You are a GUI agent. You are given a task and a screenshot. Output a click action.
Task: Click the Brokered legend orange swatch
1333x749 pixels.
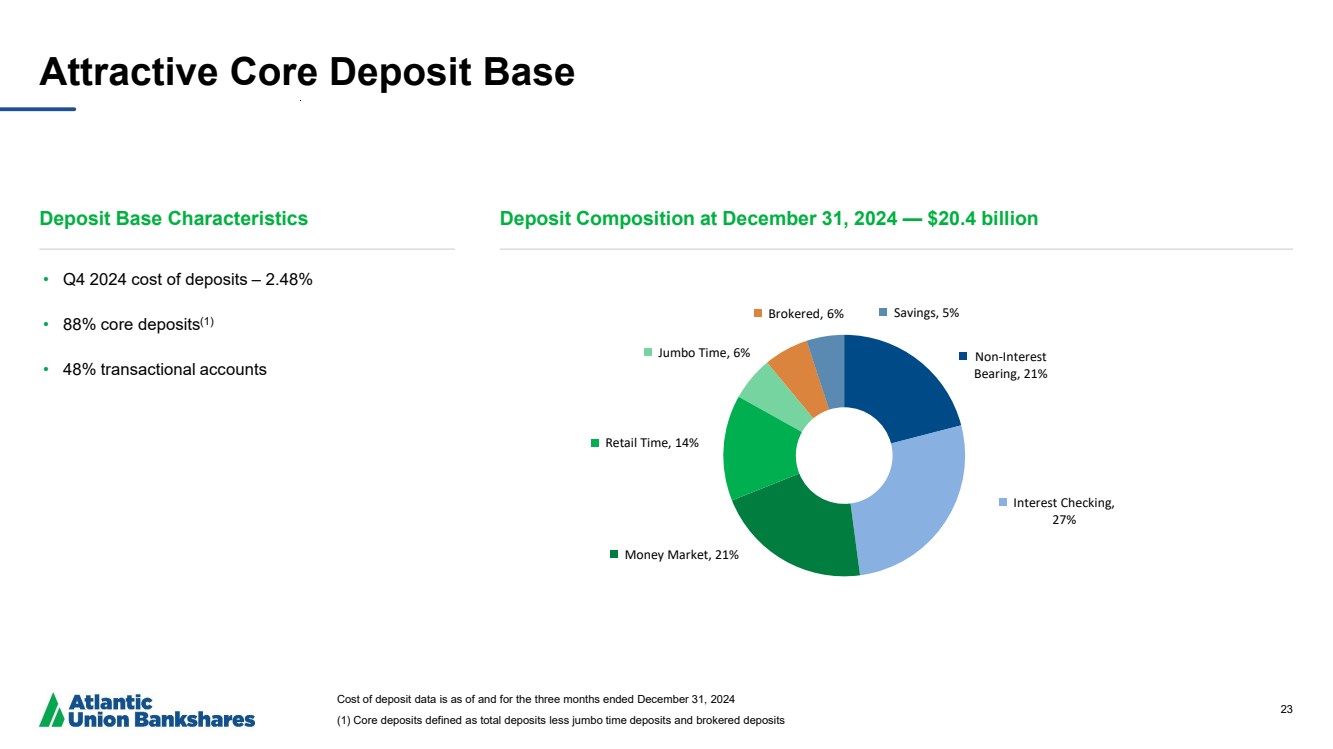click(758, 313)
